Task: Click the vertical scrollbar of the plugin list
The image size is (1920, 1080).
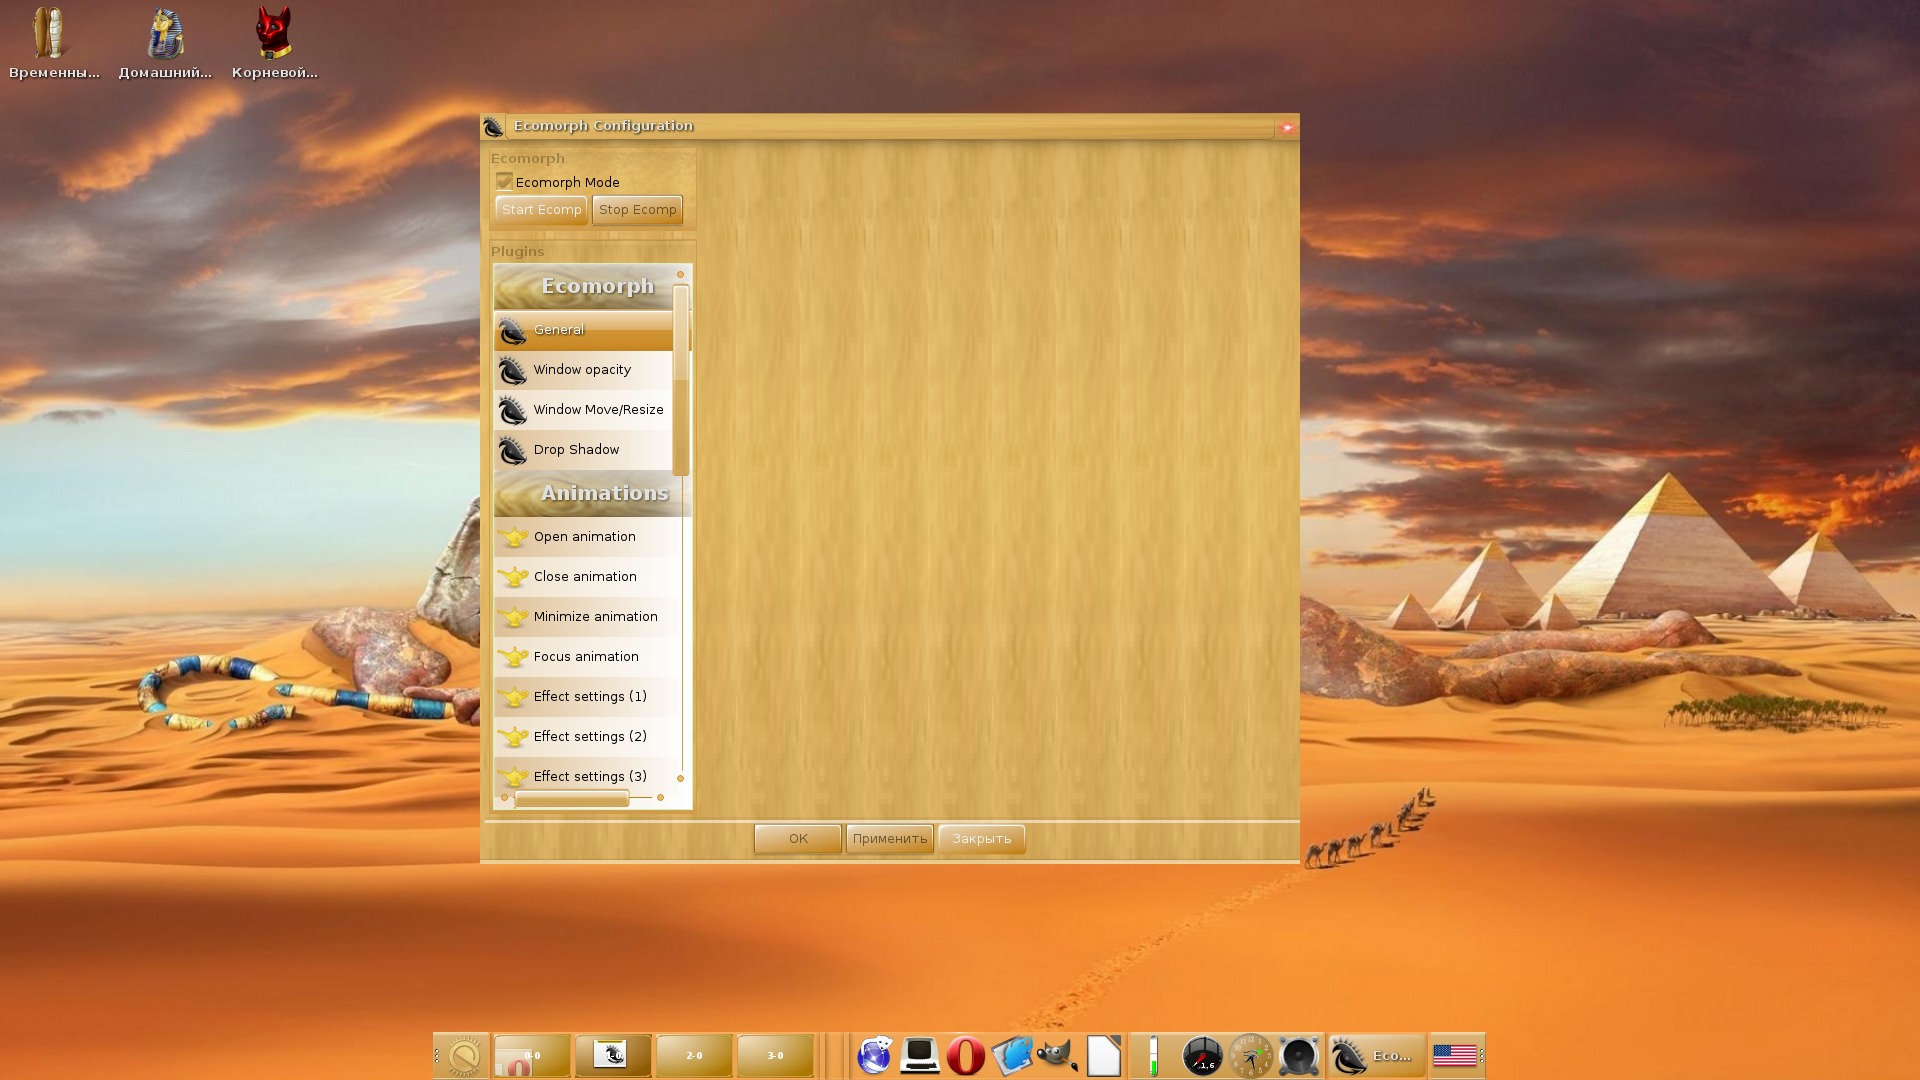Action: (x=681, y=380)
